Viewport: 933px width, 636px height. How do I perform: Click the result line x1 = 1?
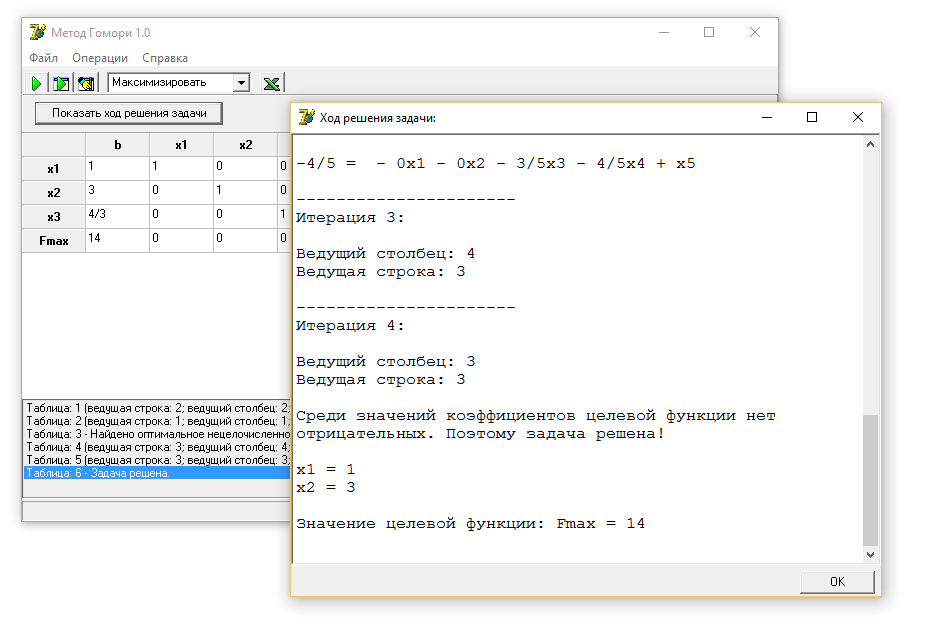325,469
